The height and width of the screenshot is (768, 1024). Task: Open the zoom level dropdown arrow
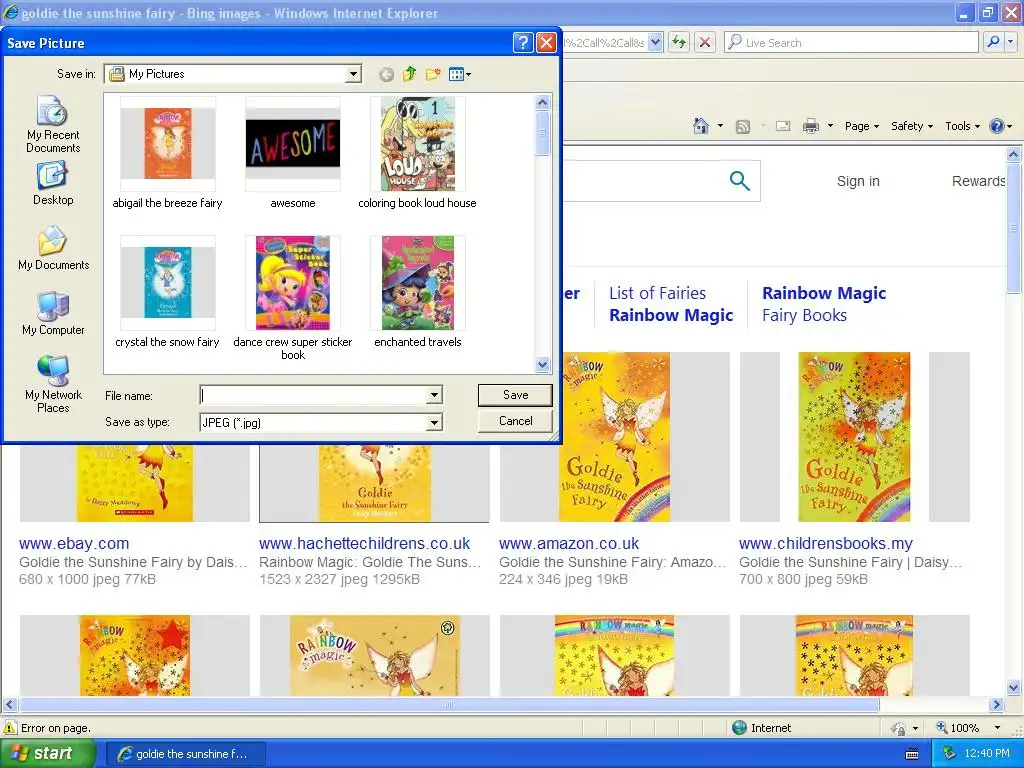coord(997,728)
